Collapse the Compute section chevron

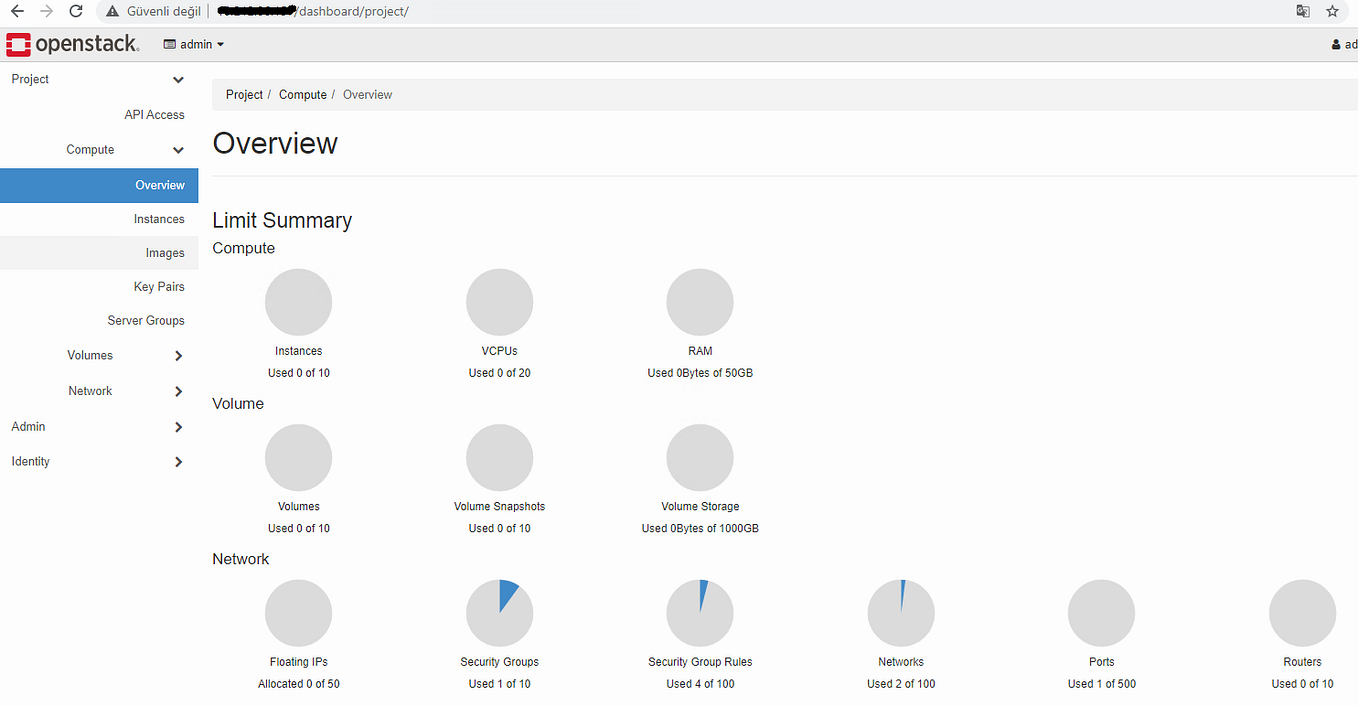point(178,150)
